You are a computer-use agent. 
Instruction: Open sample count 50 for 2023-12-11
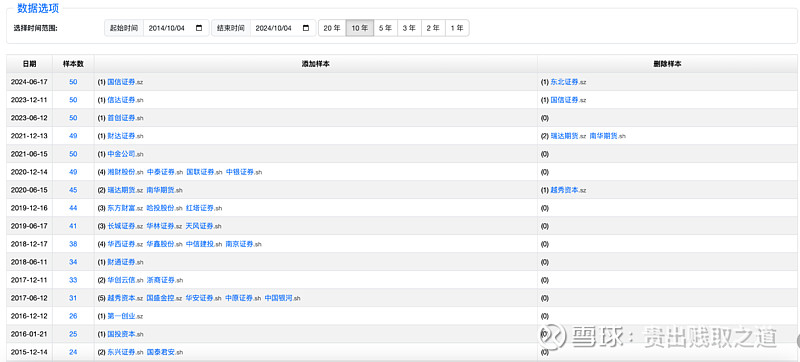click(73, 100)
